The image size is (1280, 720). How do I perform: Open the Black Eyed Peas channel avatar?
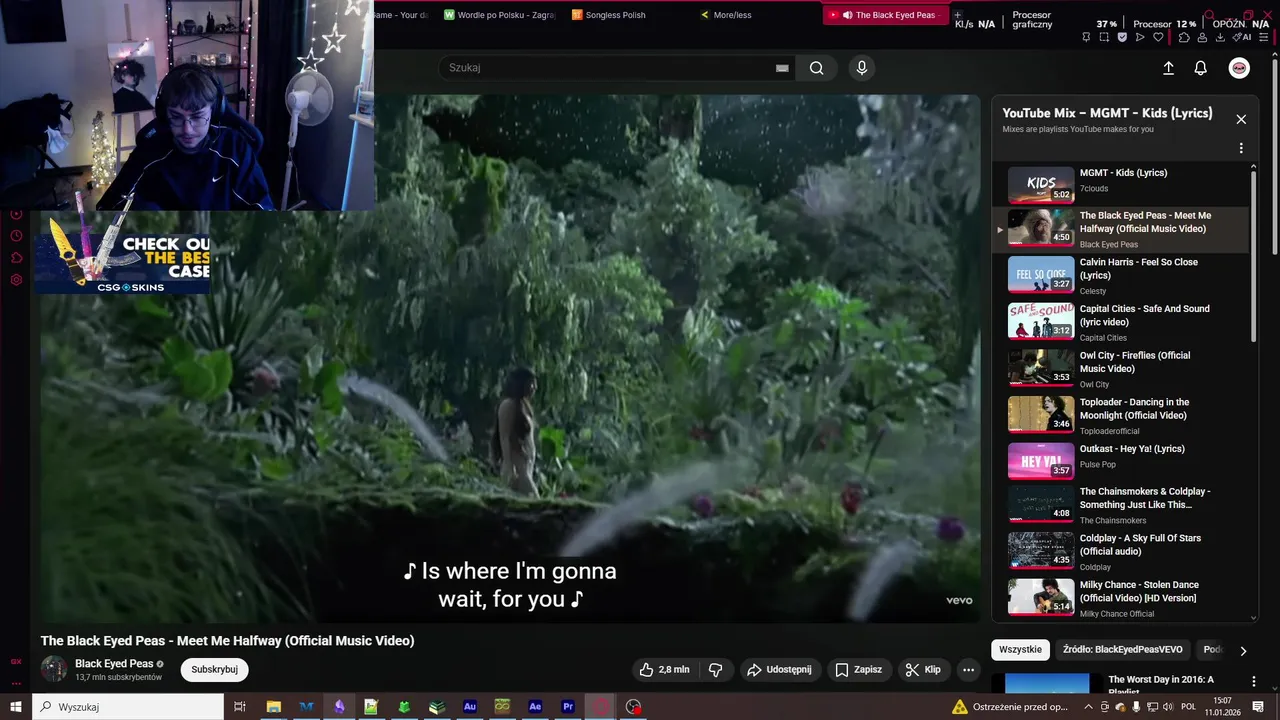tap(54, 669)
